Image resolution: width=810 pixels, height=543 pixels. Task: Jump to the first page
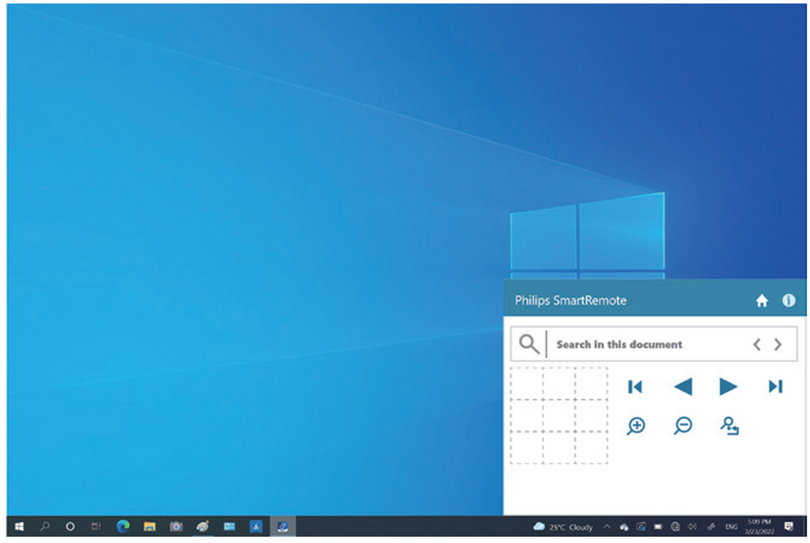tap(635, 386)
